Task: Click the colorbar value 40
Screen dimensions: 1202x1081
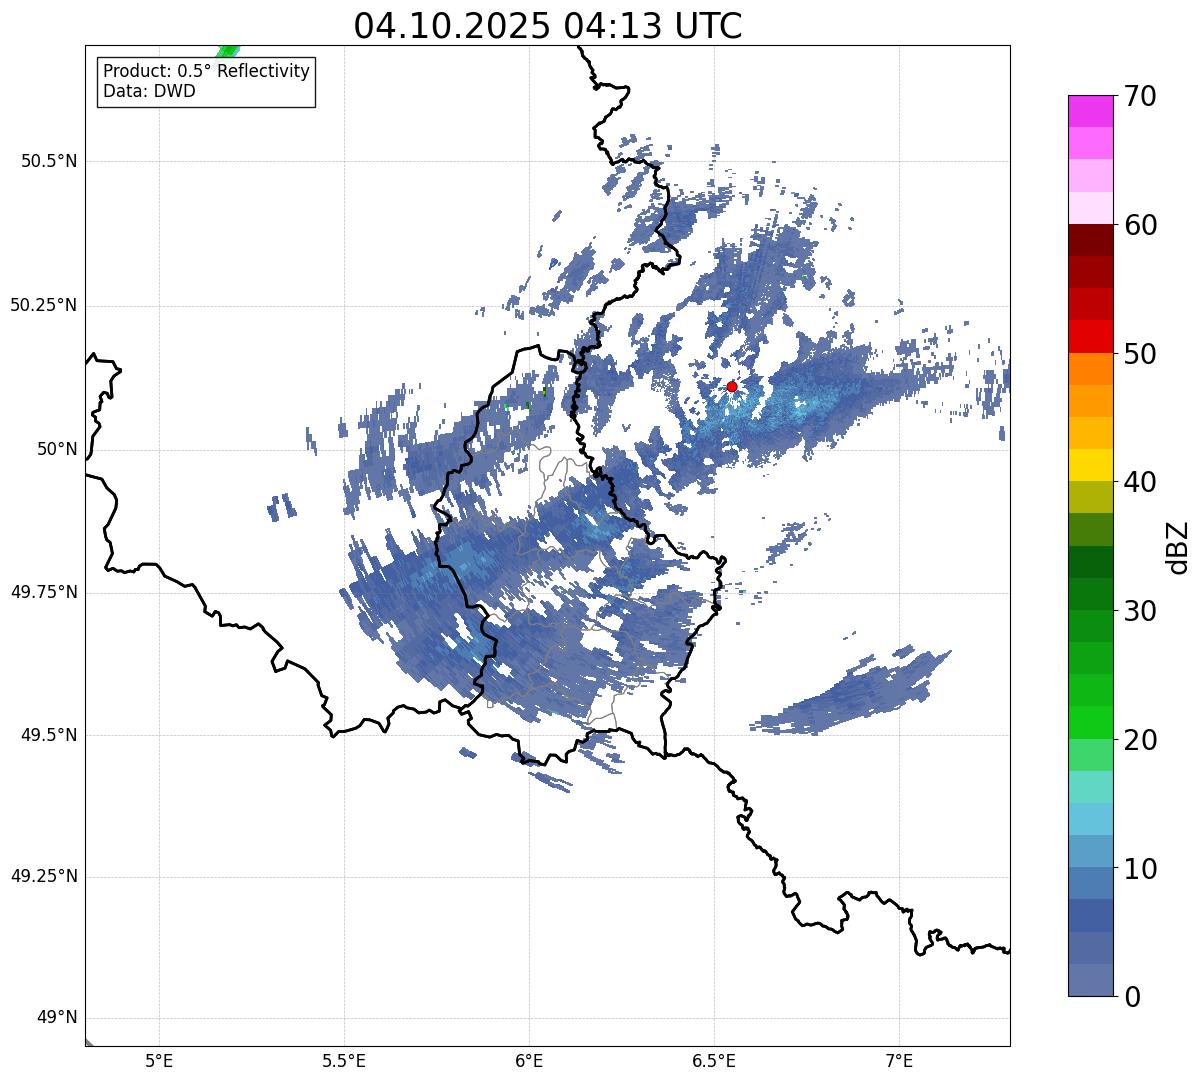Action: coord(1140,482)
